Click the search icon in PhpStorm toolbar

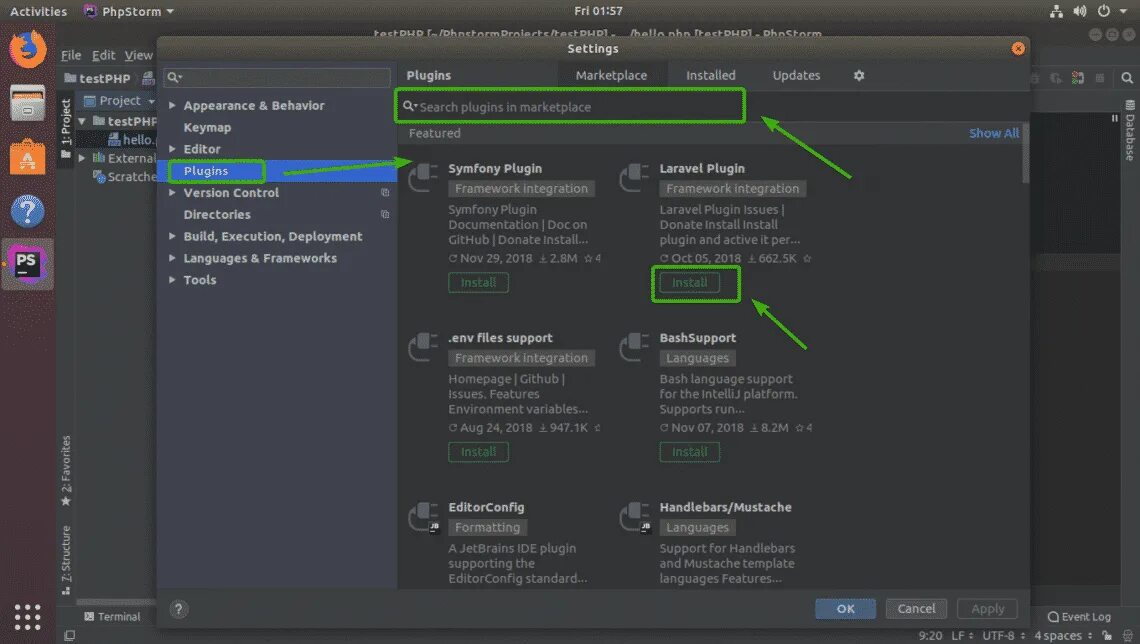coord(1127,78)
